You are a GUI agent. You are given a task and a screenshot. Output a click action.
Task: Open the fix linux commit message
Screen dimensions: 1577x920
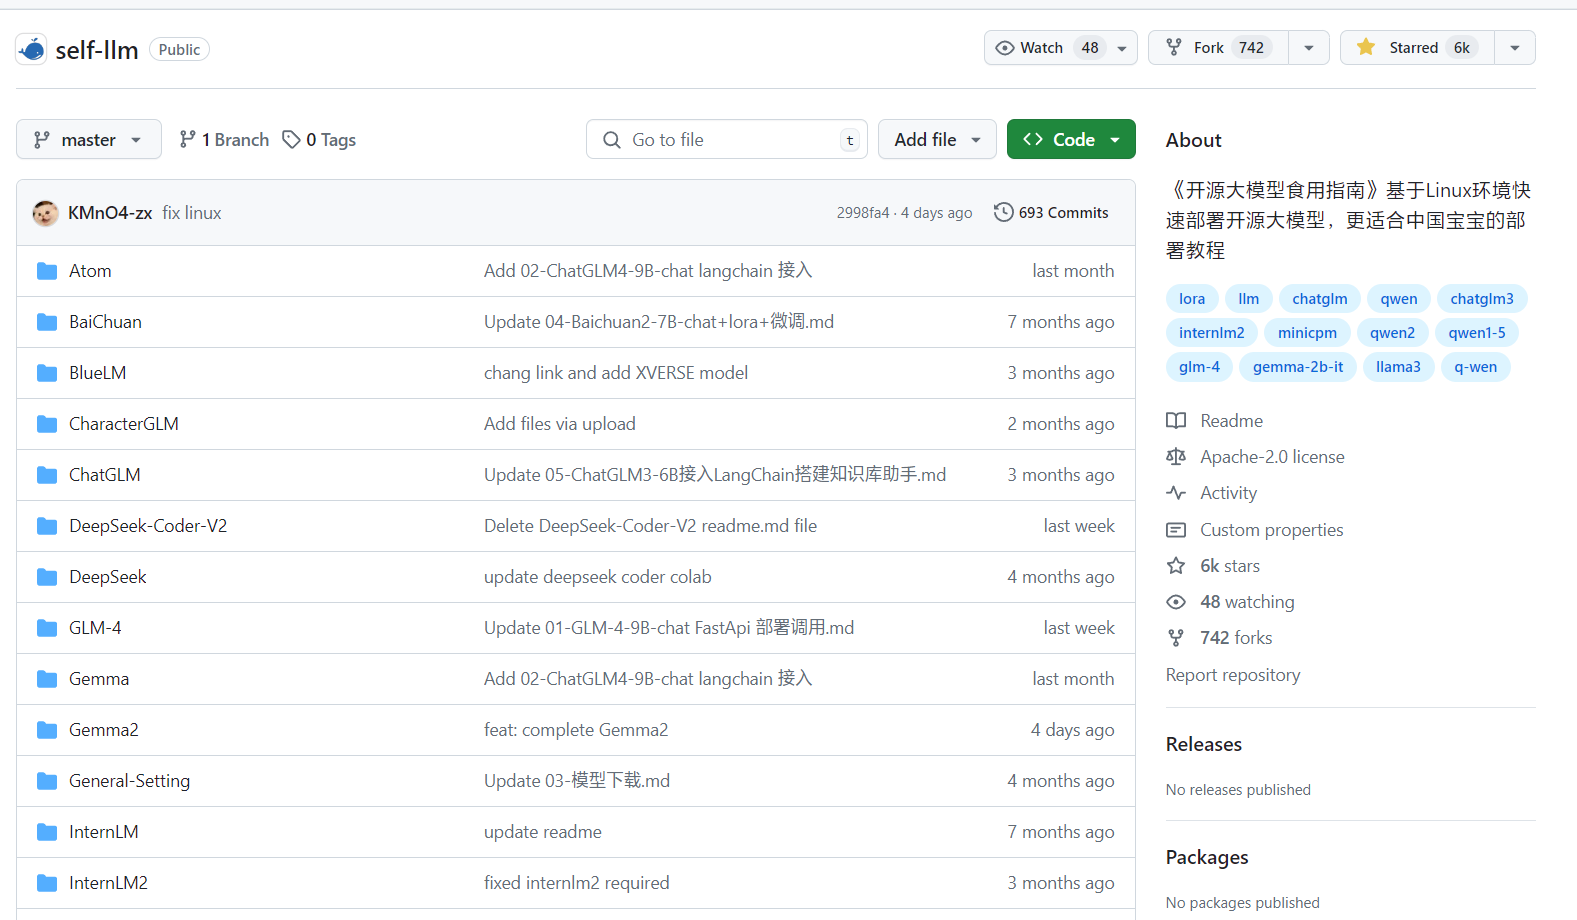[192, 213]
